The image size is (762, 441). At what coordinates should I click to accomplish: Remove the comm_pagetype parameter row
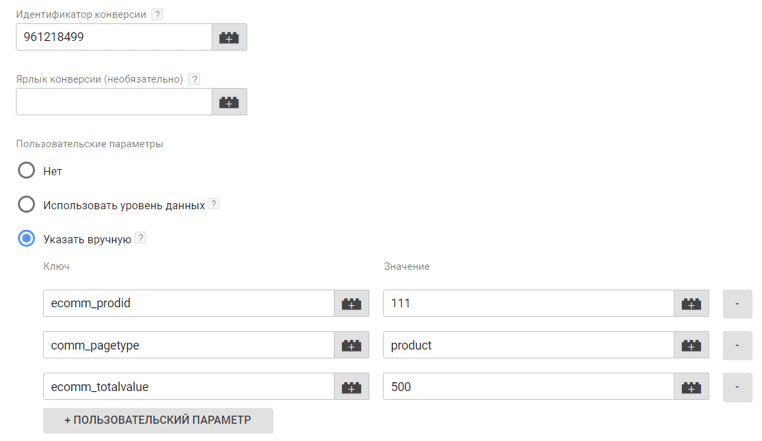[737, 345]
